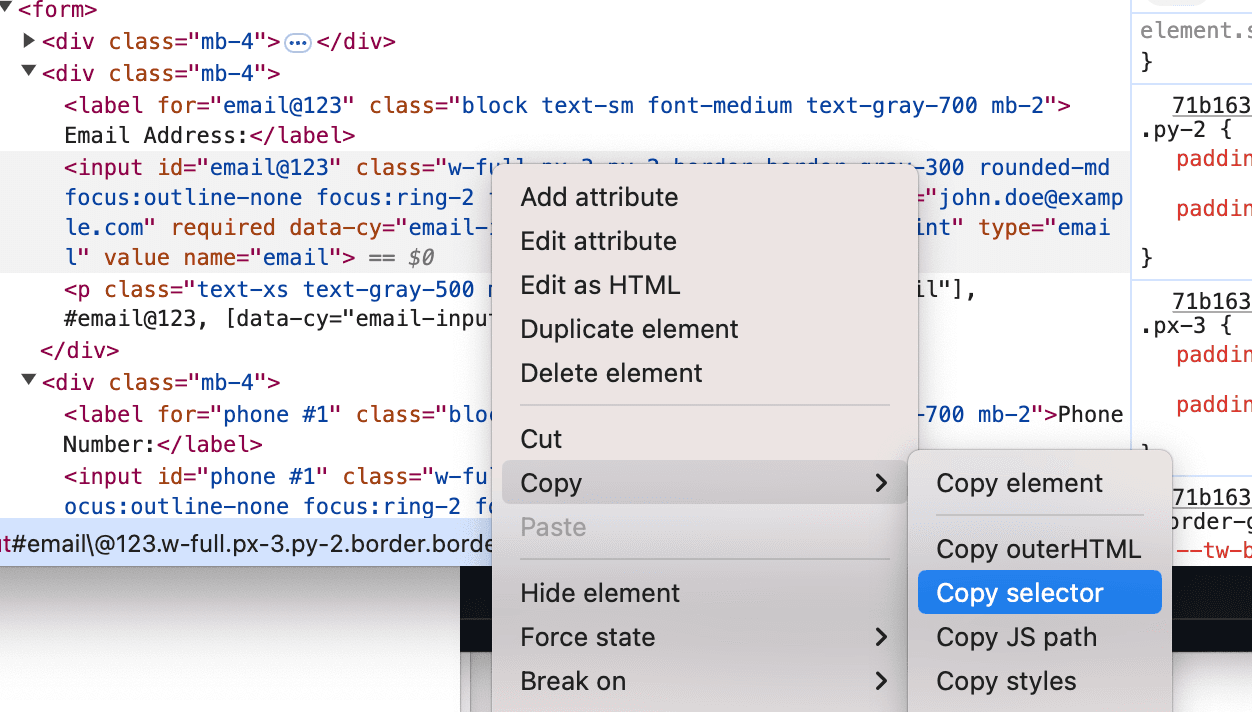
Task: Click the breadcrumb input#email\@123 selector
Action: pyautogui.click(x=247, y=544)
